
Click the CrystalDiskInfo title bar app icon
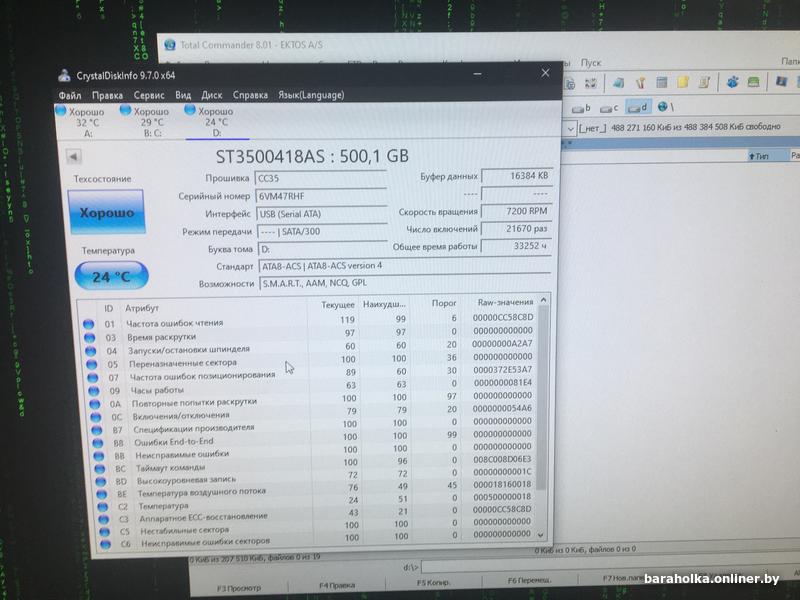click(x=64, y=75)
